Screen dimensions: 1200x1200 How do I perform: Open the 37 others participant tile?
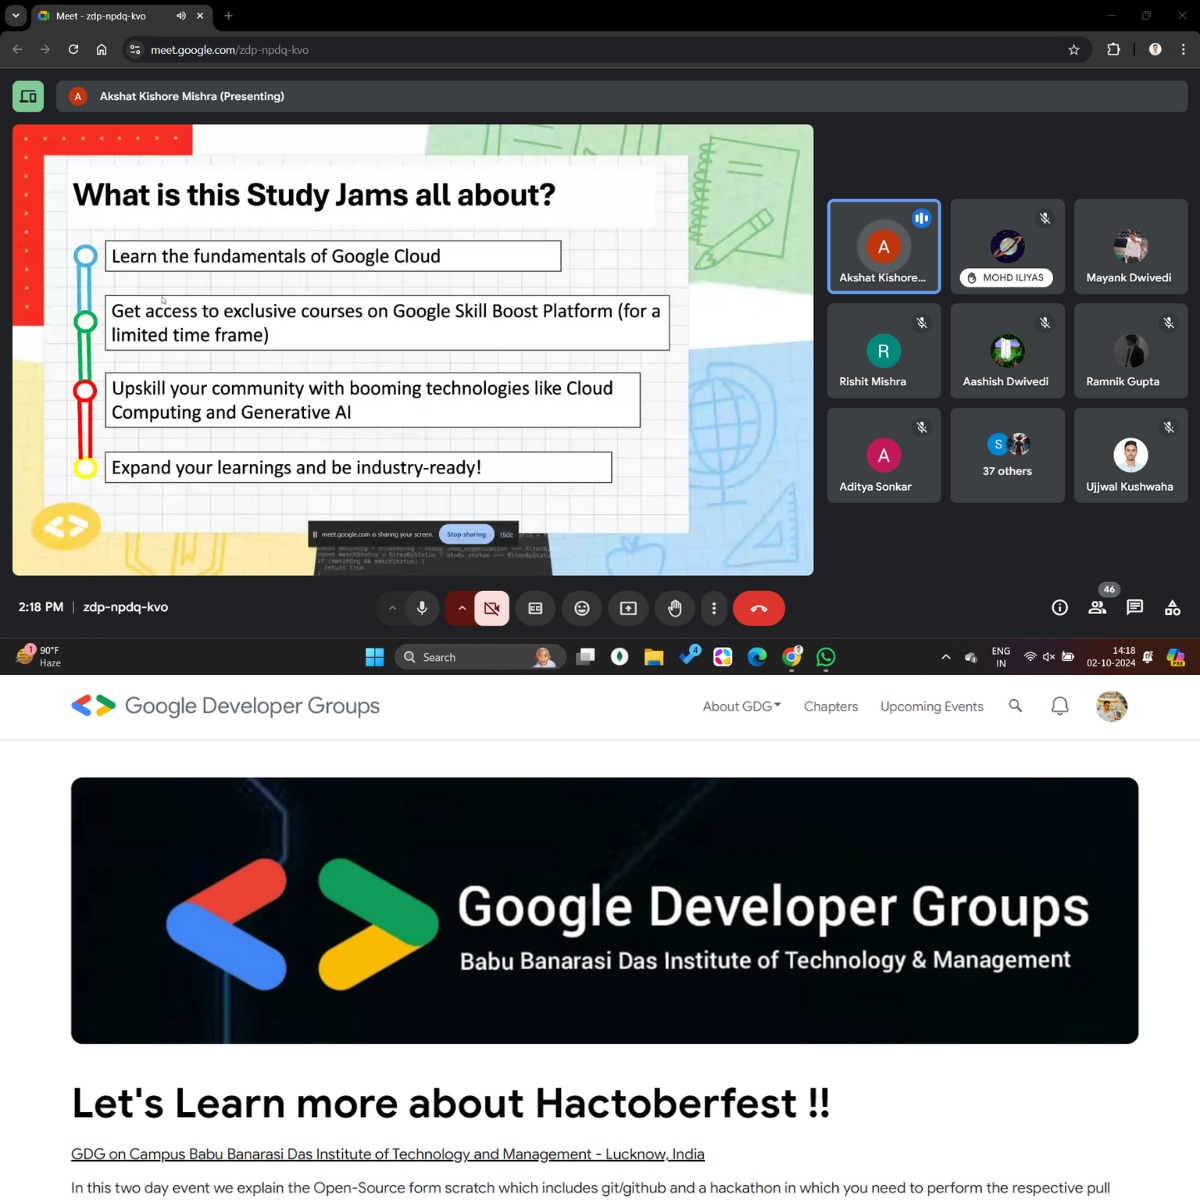pyautogui.click(x=1007, y=455)
